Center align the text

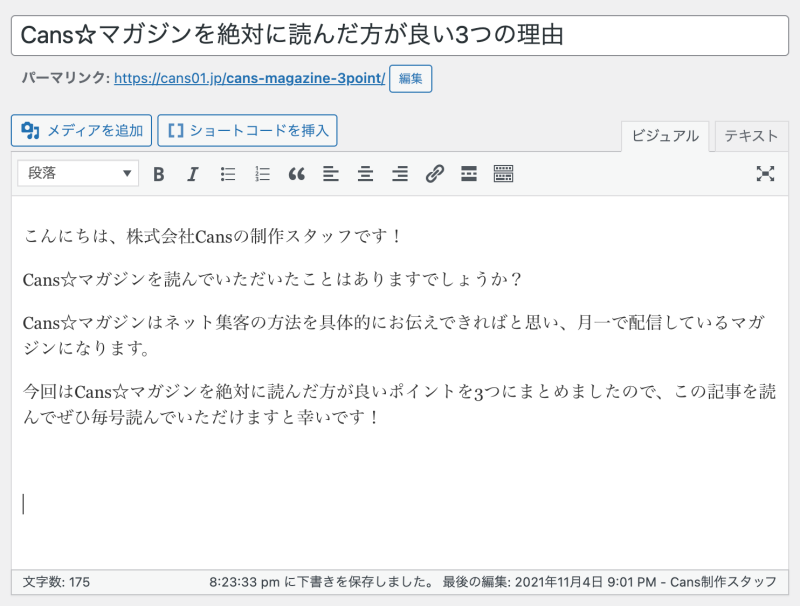(365, 174)
